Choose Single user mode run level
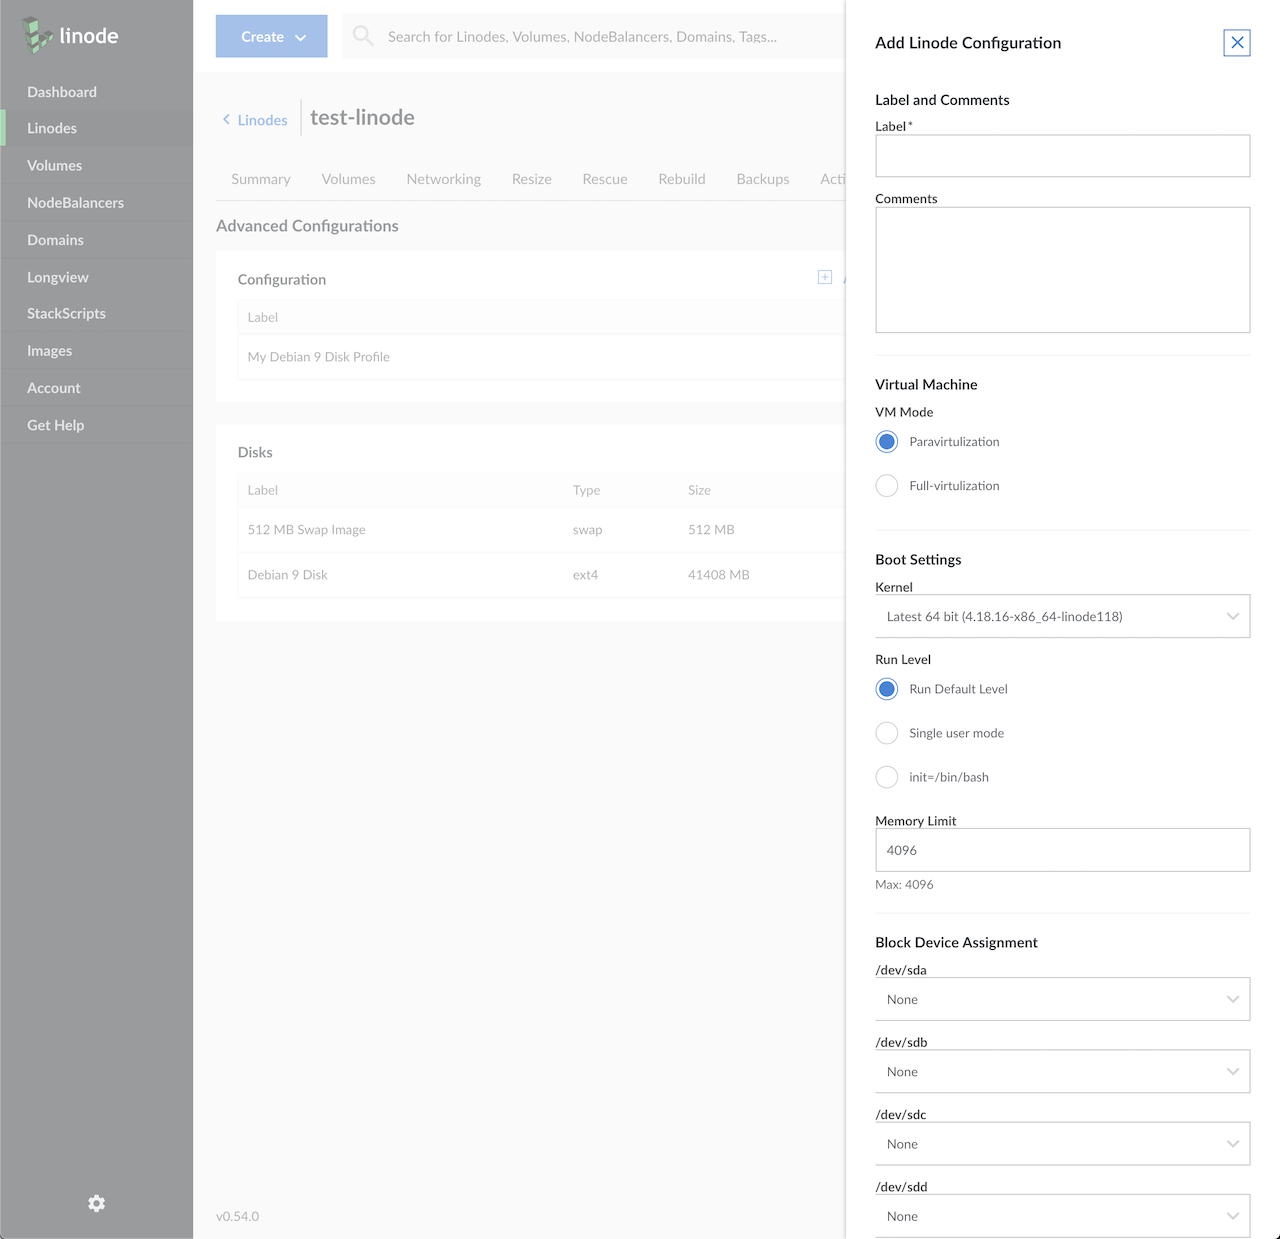 (887, 733)
